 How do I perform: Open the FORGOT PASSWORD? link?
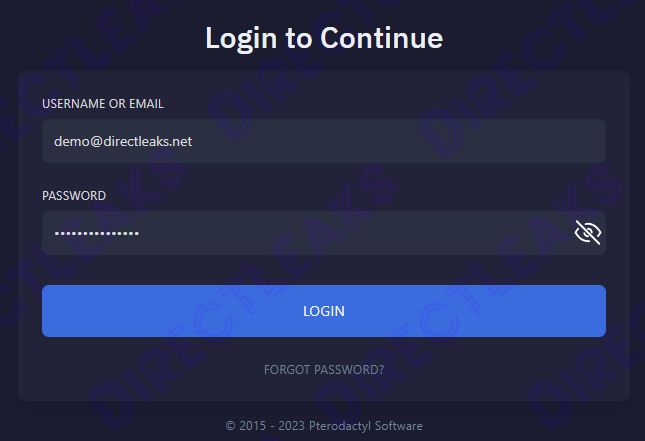coord(323,370)
